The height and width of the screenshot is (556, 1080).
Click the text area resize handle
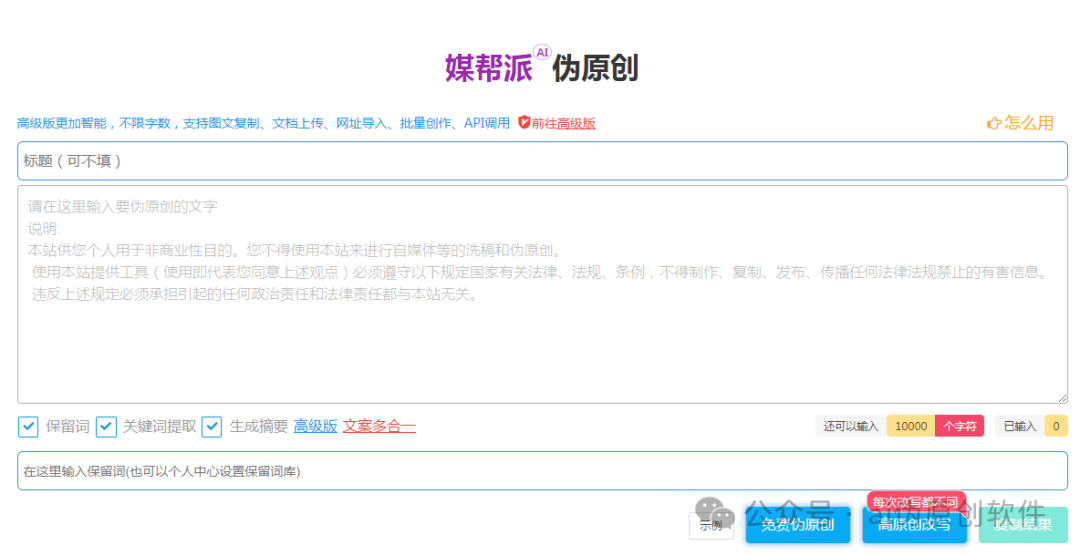pyautogui.click(x=1062, y=398)
